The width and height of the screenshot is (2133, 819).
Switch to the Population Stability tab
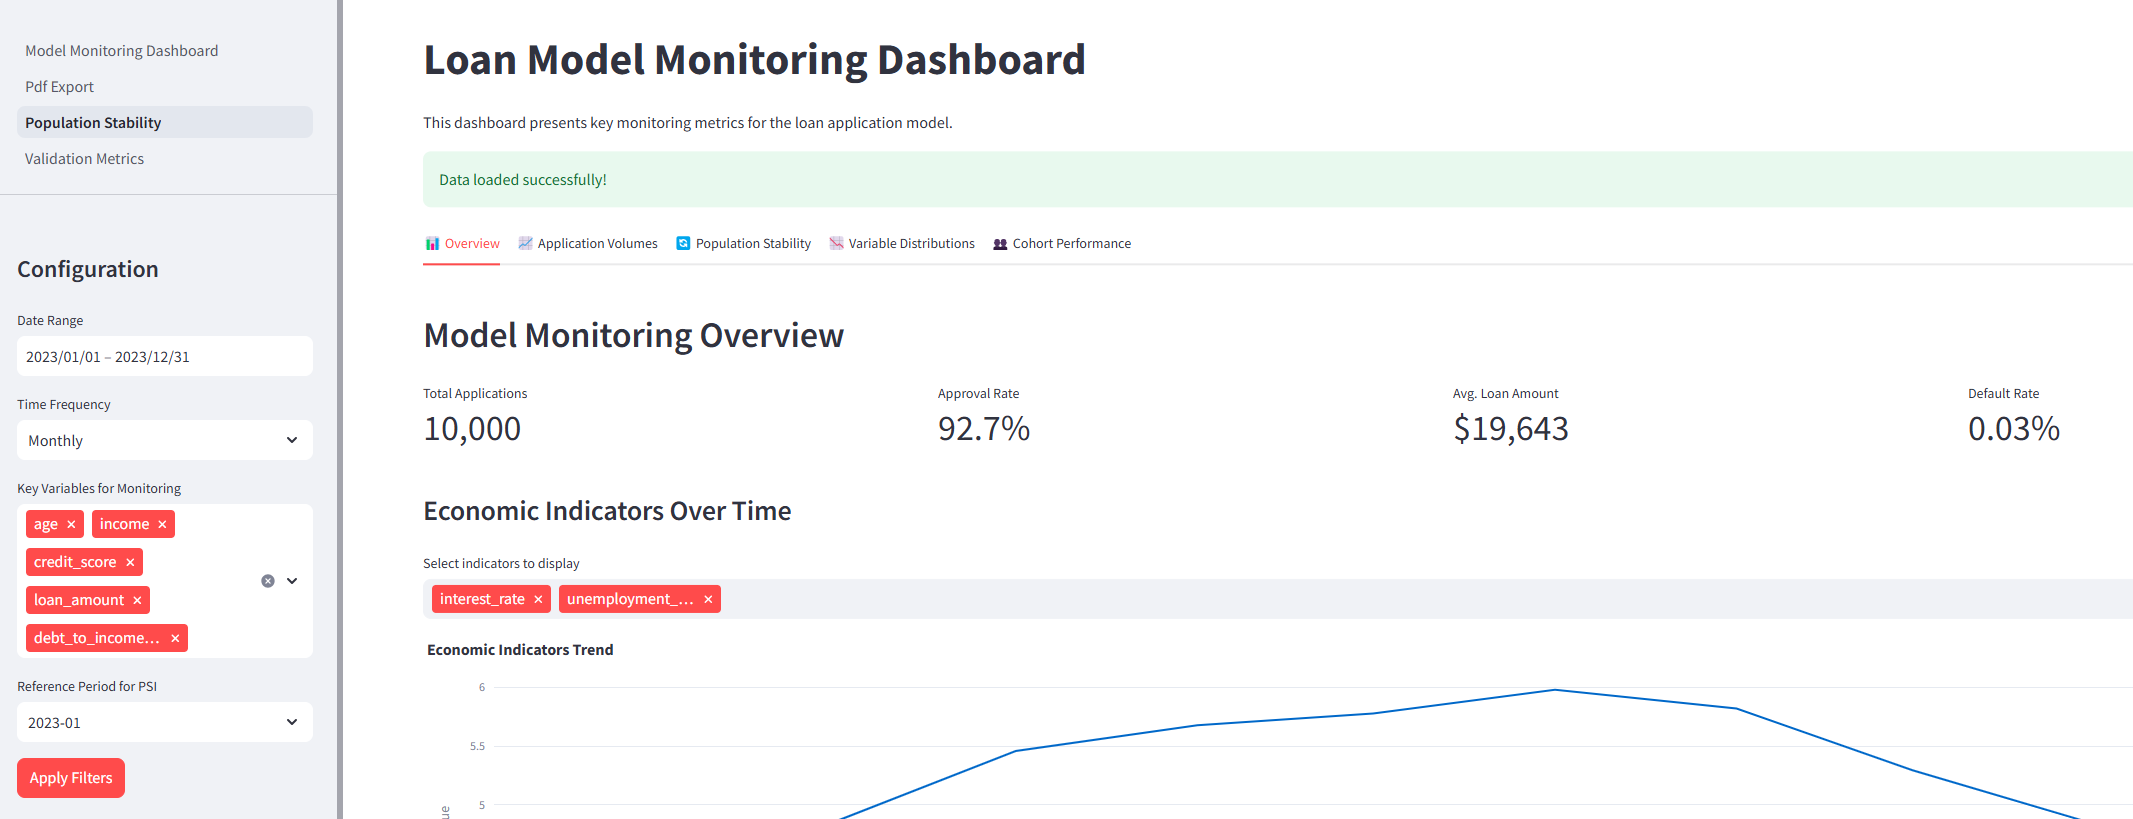point(744,244)
